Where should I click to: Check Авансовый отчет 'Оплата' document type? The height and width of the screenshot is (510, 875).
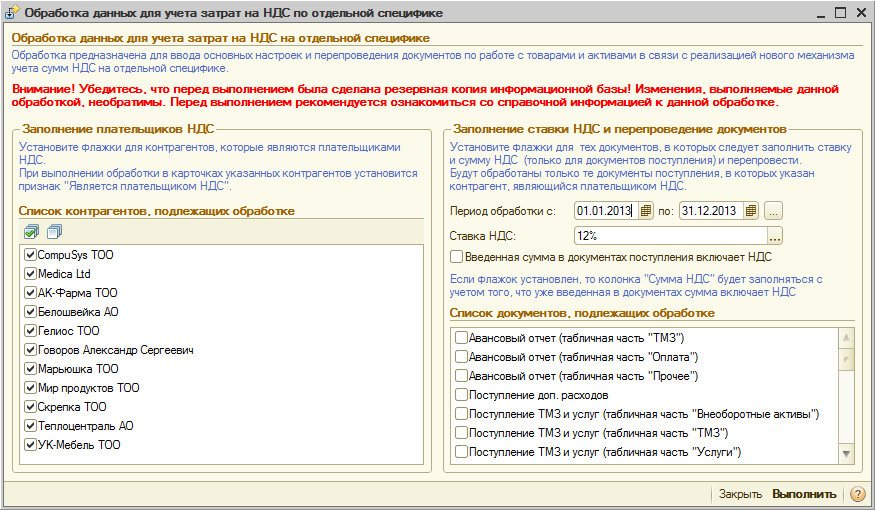461,357
